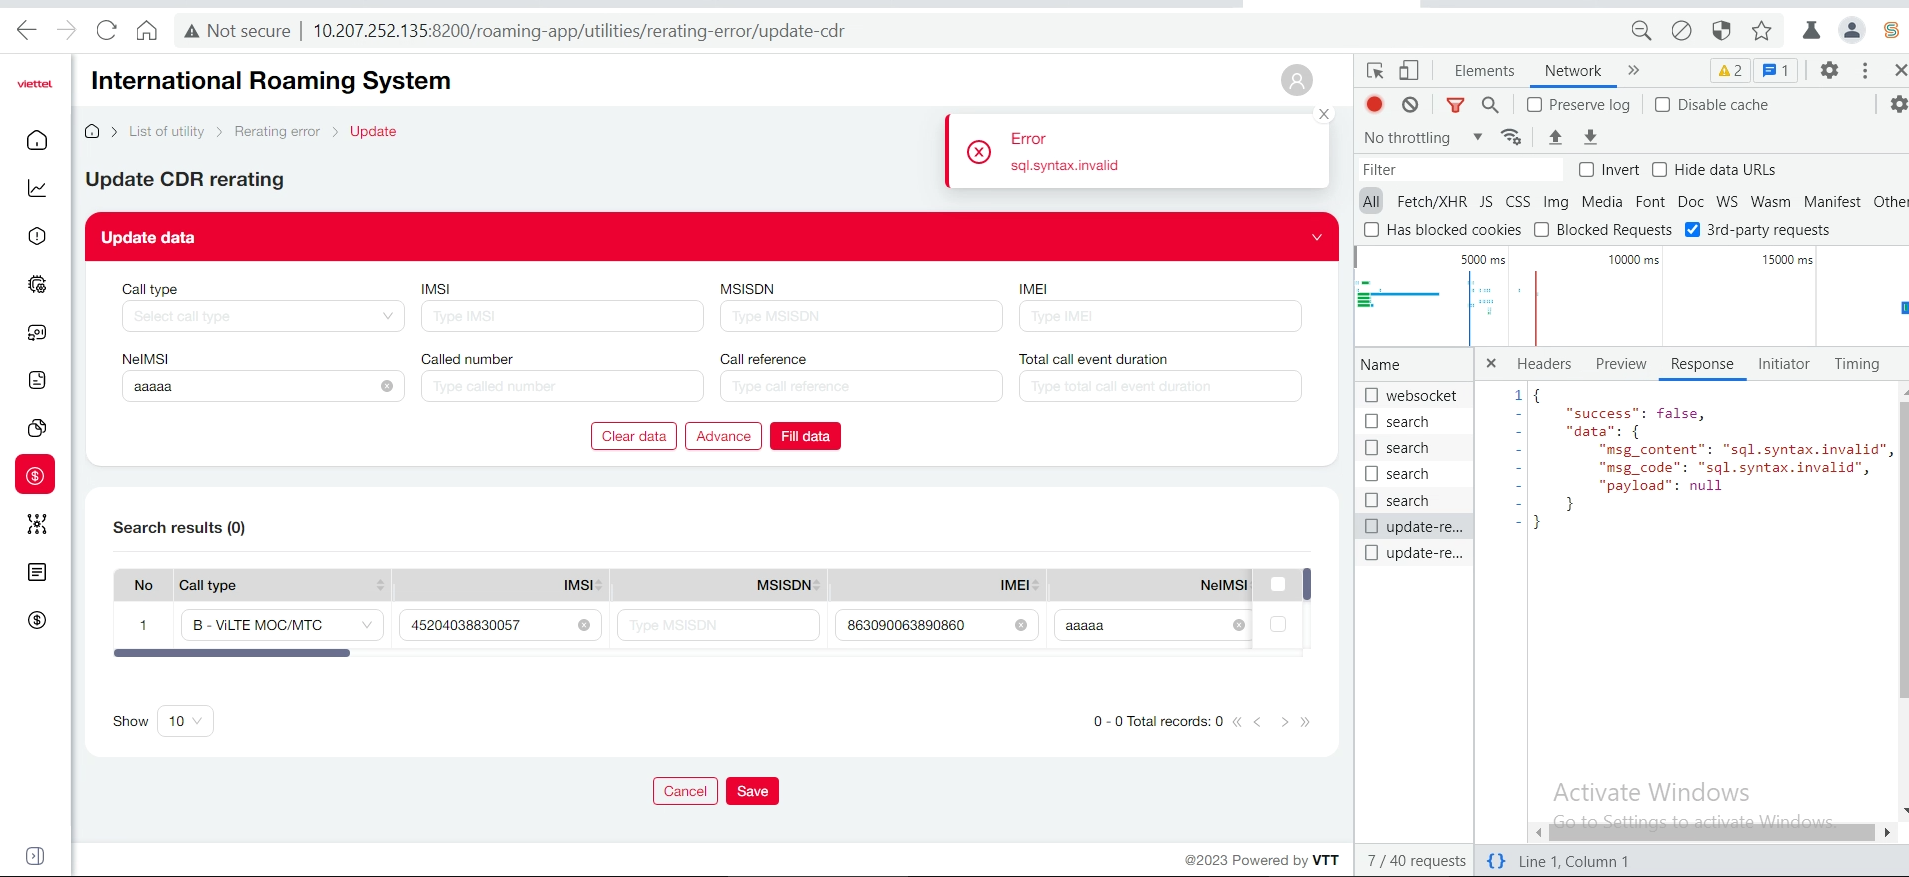Open the Call type select dropdown

click(262, 316)
